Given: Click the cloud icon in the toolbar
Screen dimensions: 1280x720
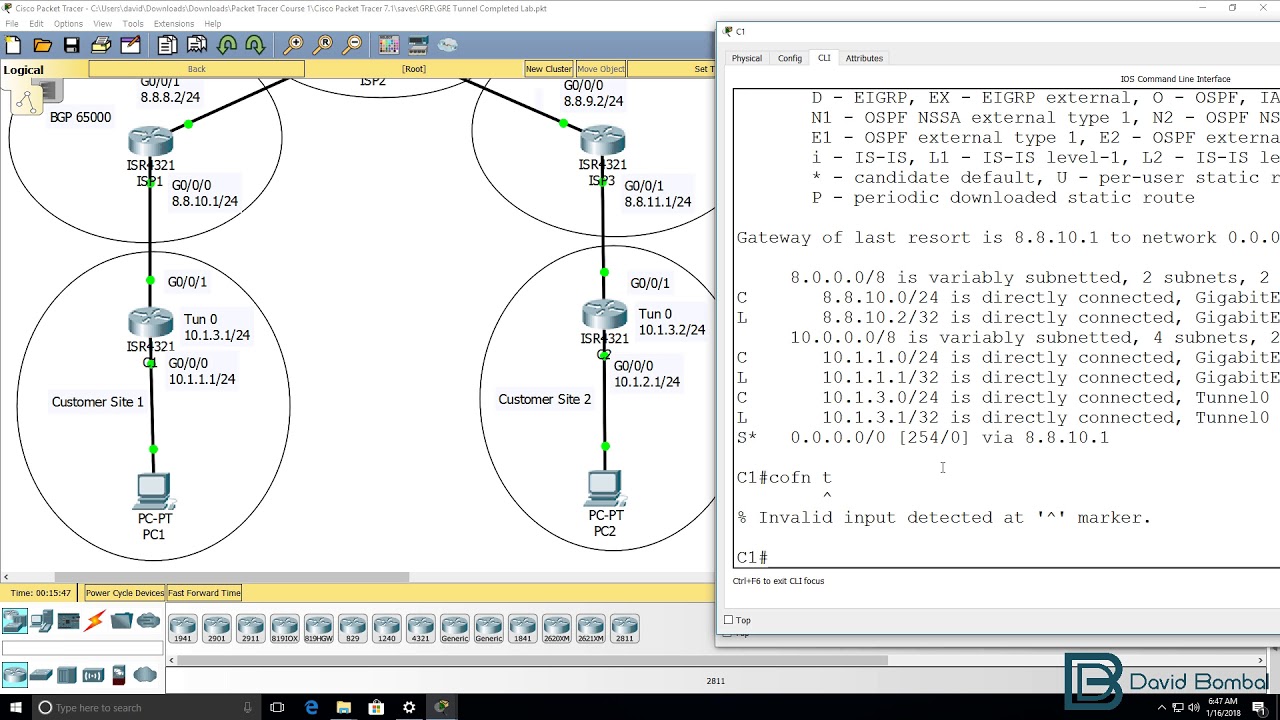Looking at the screenshot, I should tap(448, 45).
